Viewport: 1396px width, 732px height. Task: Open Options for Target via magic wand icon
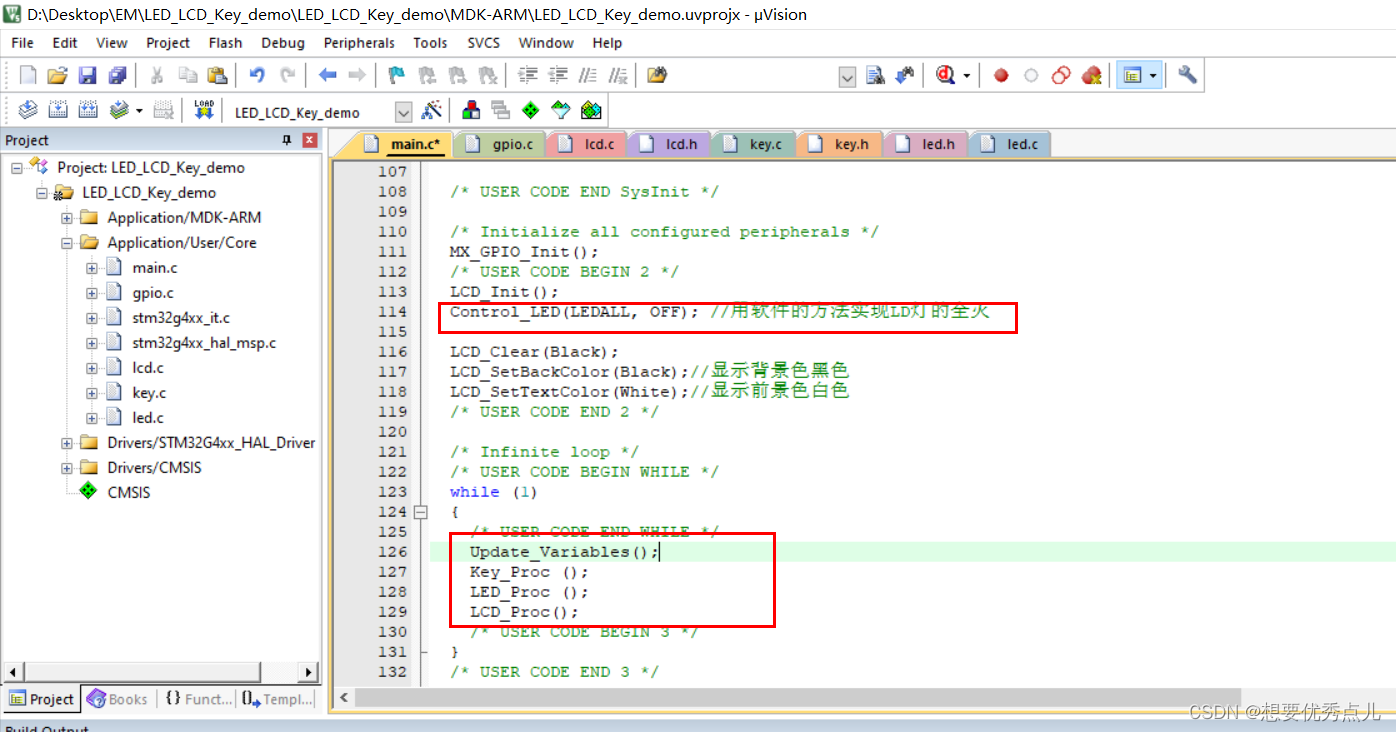click(432, 110)
